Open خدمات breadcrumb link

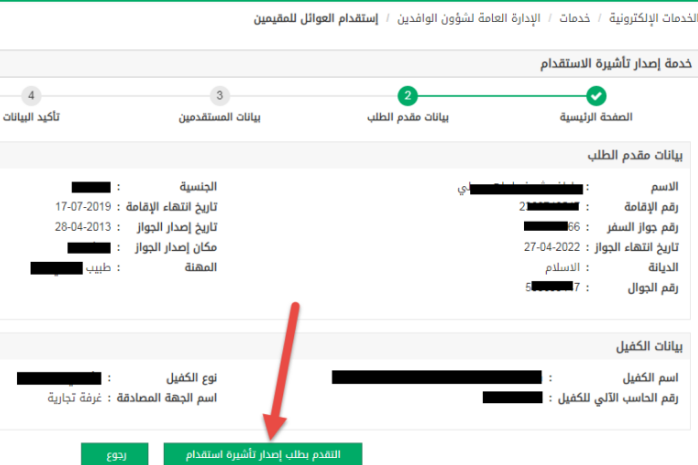click(574, 18)
